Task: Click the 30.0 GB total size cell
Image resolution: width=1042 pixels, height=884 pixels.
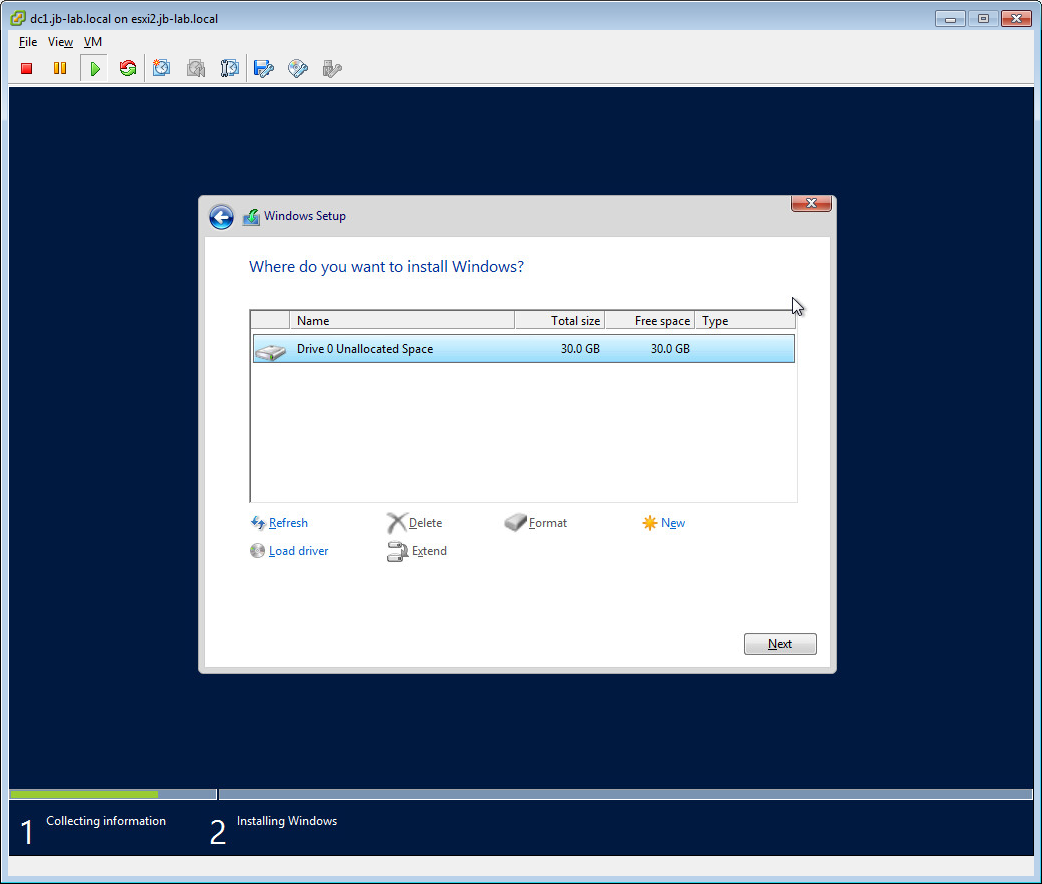Action: point(579,349)
